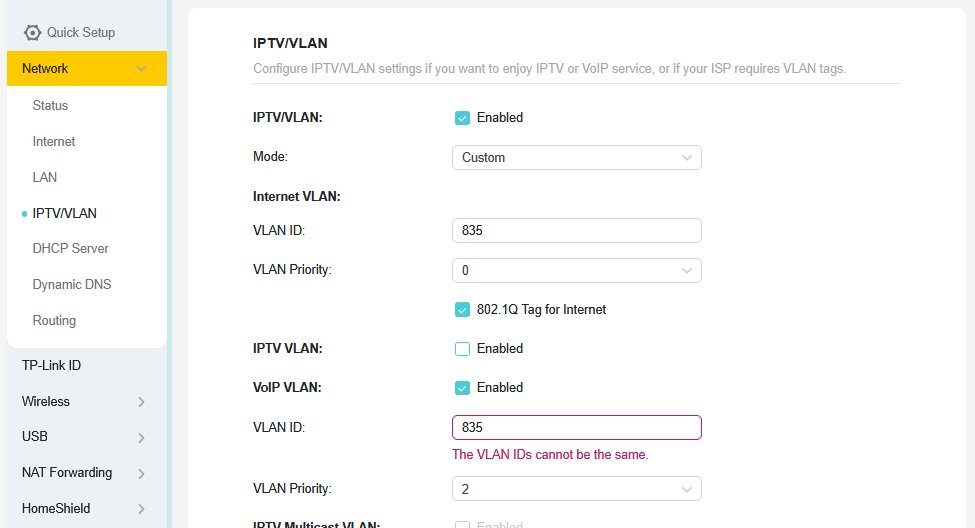Screen dimensions: 975x528
Task: Open VoIP VLAN Priority dropdown showing 2
Action: 576,489
